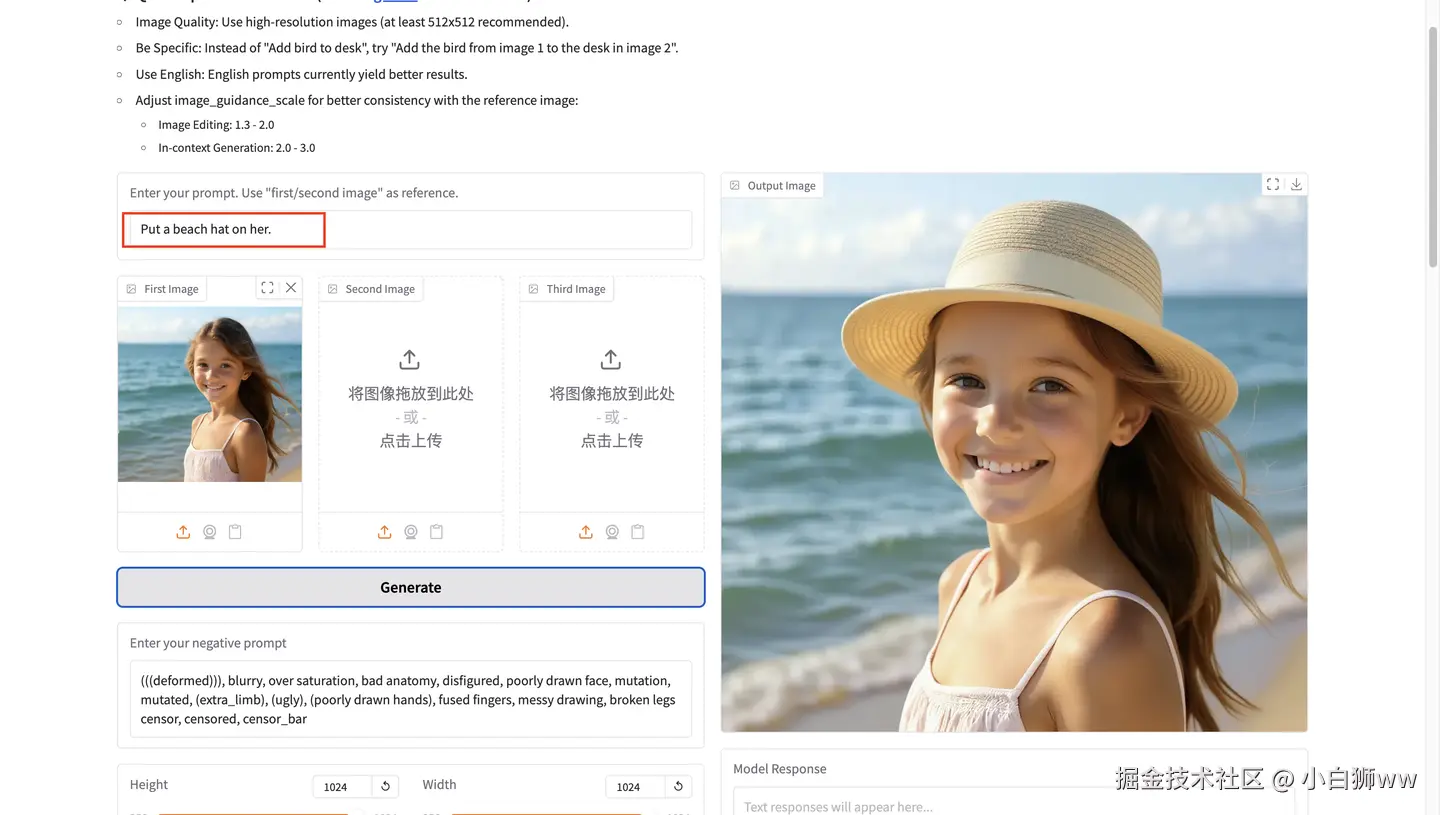The image size is (1440, 815).
Task: Click the 'Model Response' label
Action: tap(780, 769)
